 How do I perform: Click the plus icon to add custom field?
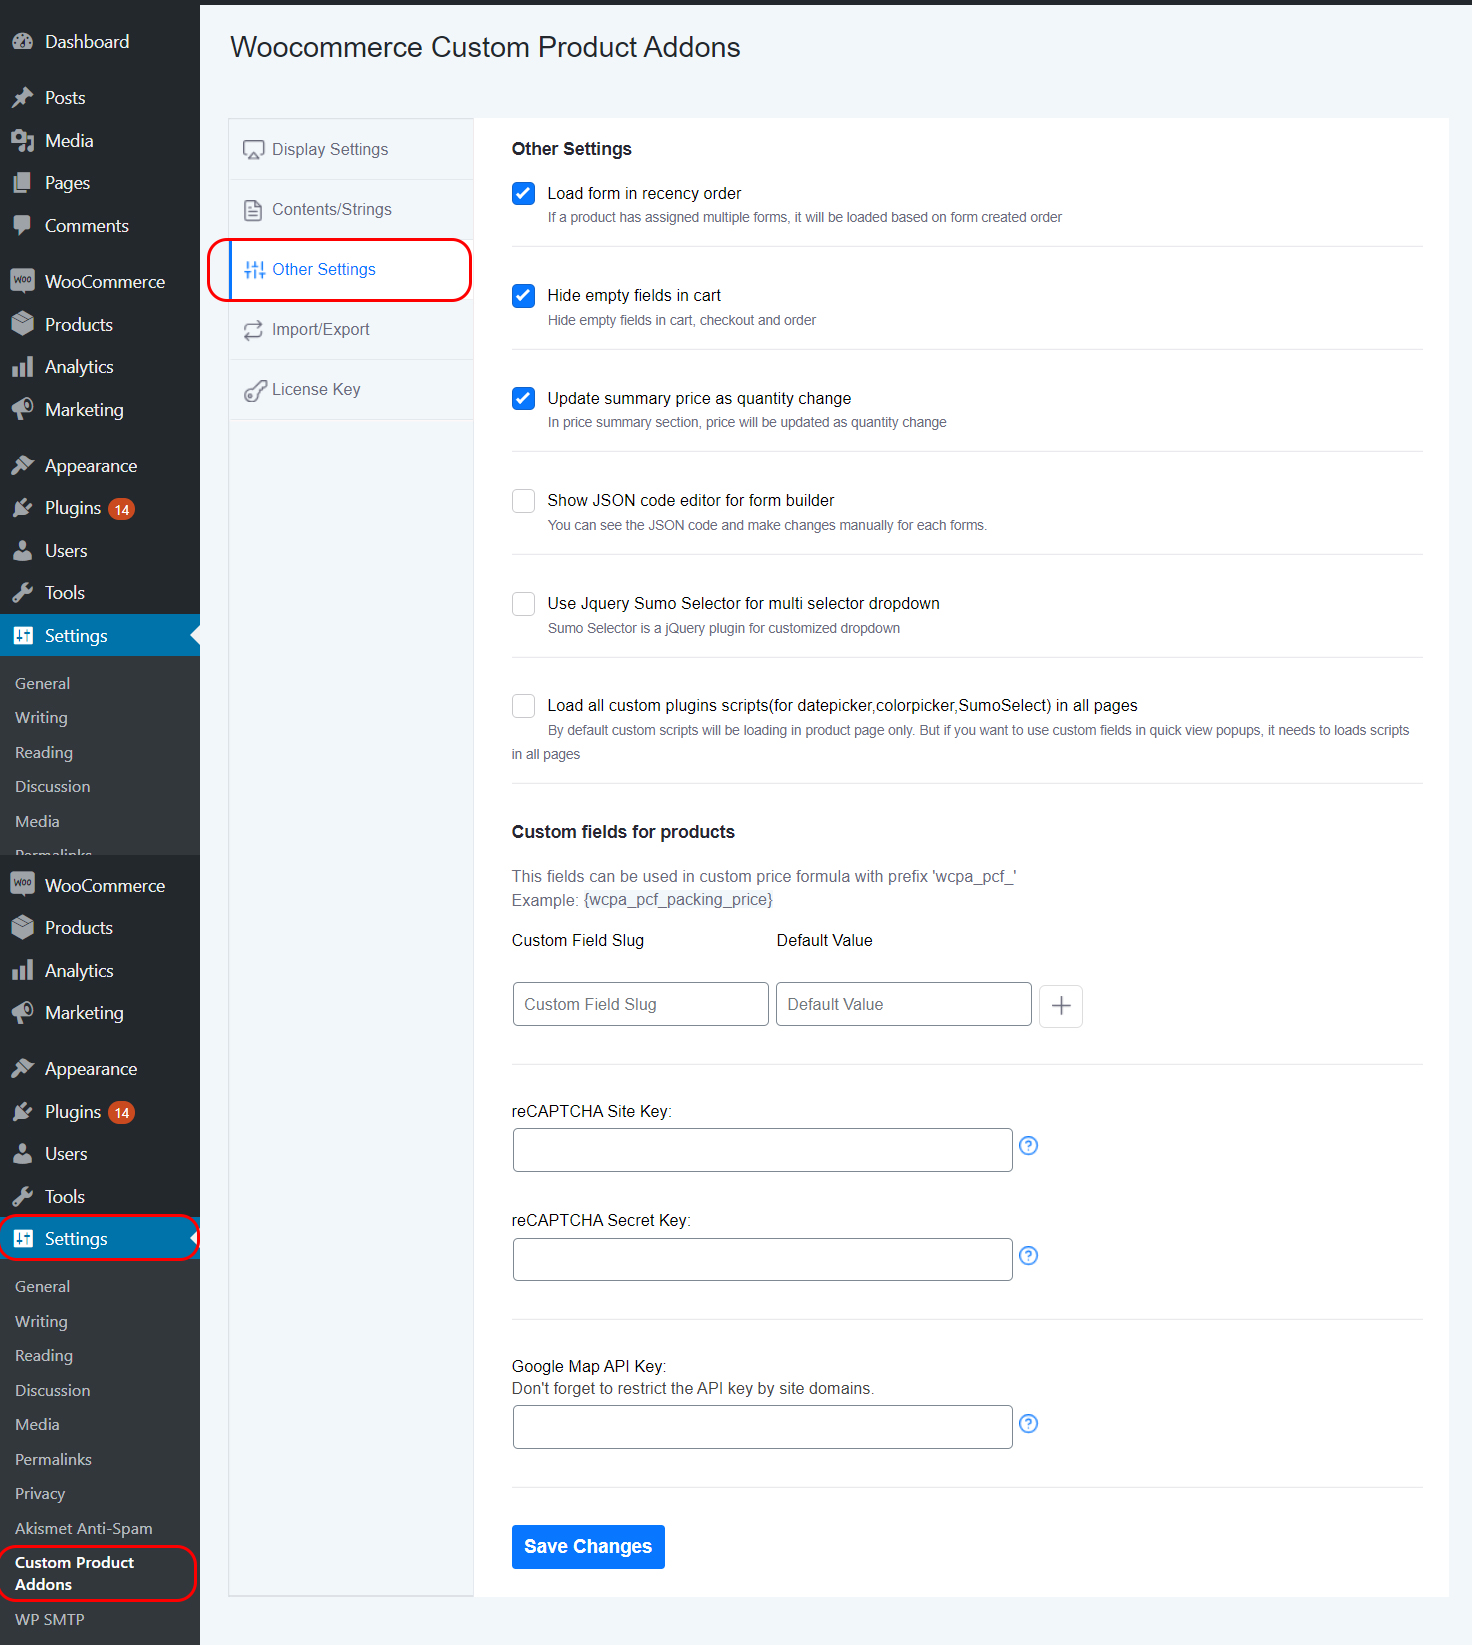(x=1061, y=1006)
